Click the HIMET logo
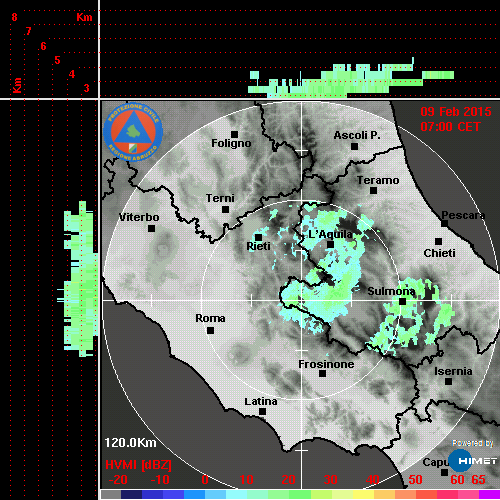The width and height of the screenshot is (500, 500). [473, 461]
